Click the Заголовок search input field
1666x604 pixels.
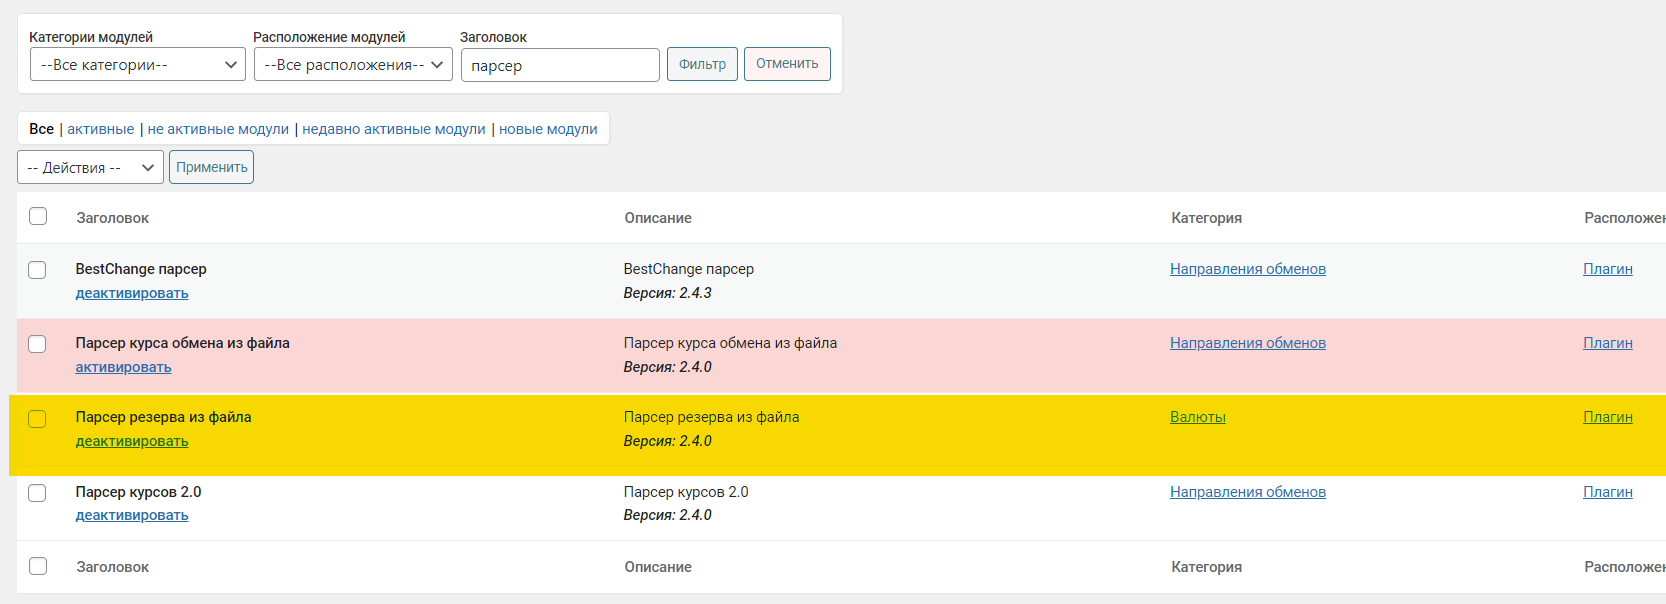[559, 66]
